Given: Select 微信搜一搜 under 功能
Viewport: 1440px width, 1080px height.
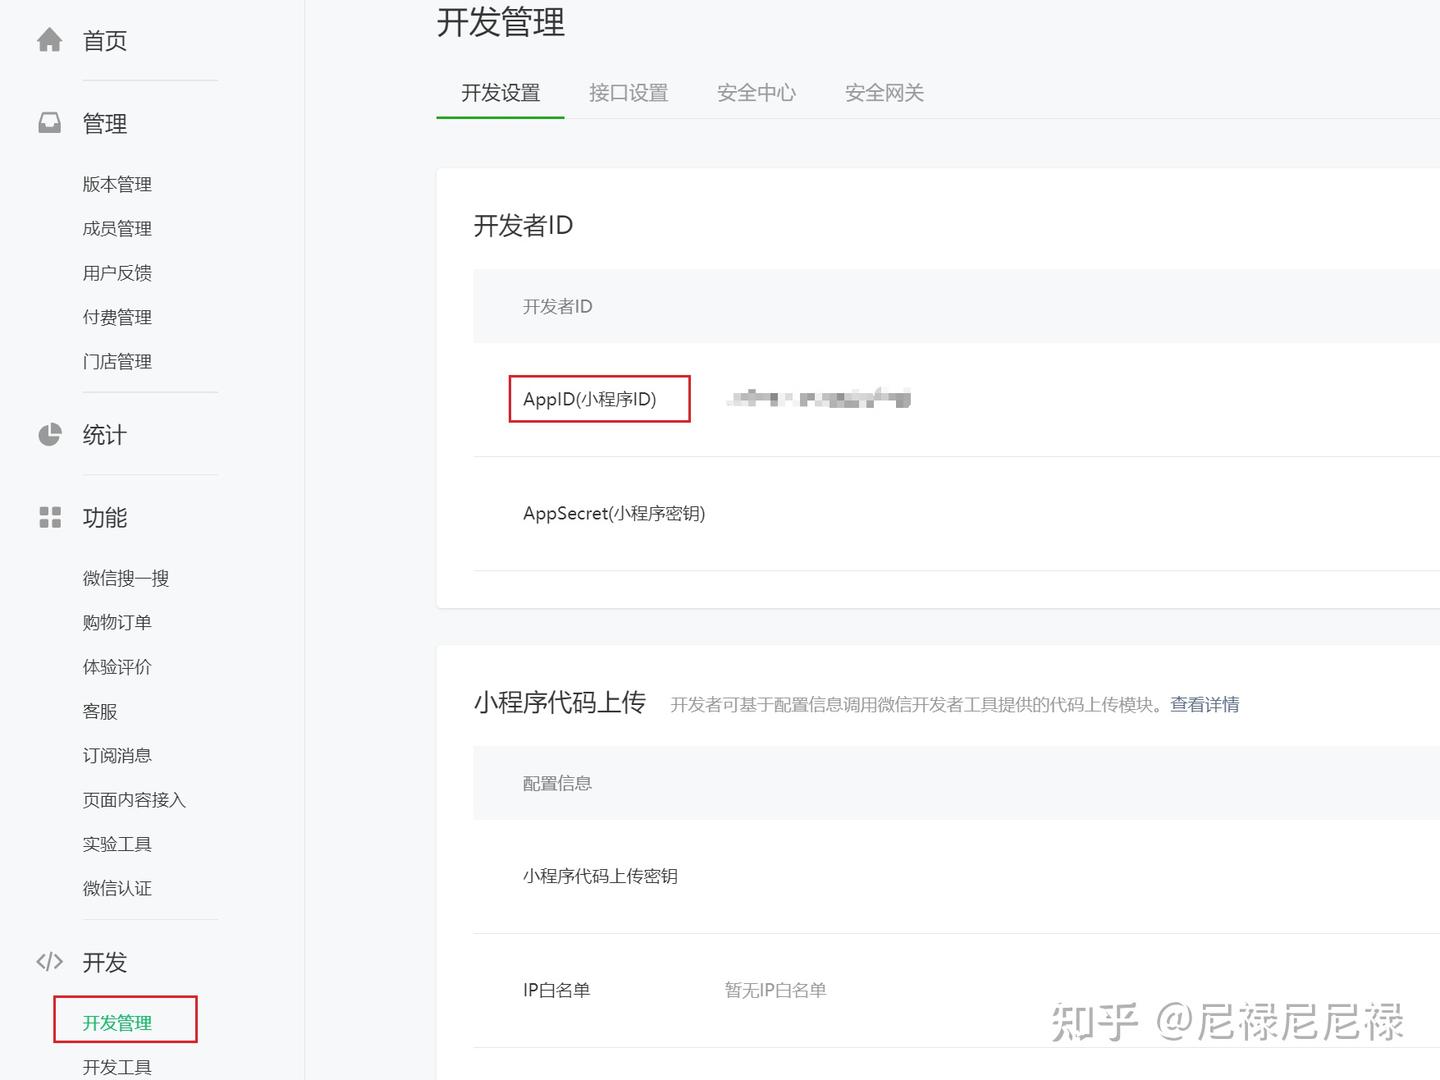Looking at the screenshot, I should (x=126, y=578).
